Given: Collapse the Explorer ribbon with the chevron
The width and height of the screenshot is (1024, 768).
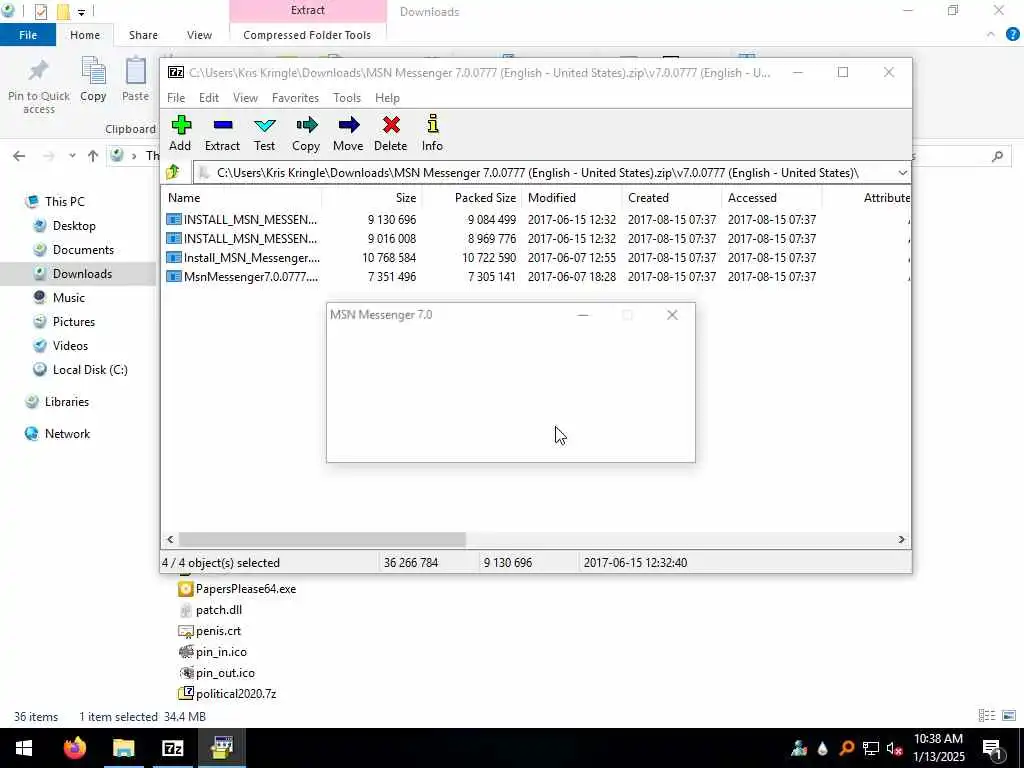Looking at the screenshot, I should click(x=991, y=35).
